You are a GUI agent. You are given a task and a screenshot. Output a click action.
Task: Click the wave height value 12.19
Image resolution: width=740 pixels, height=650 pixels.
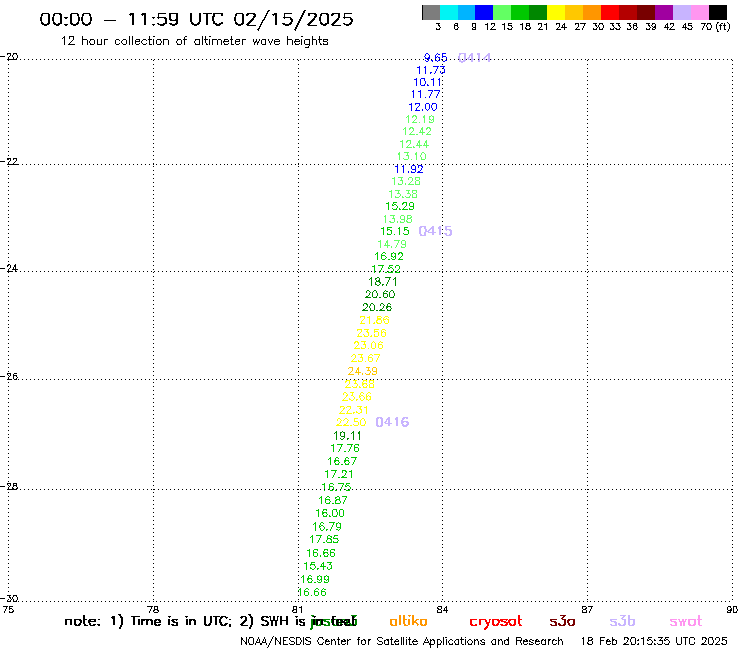pos(420,119)
